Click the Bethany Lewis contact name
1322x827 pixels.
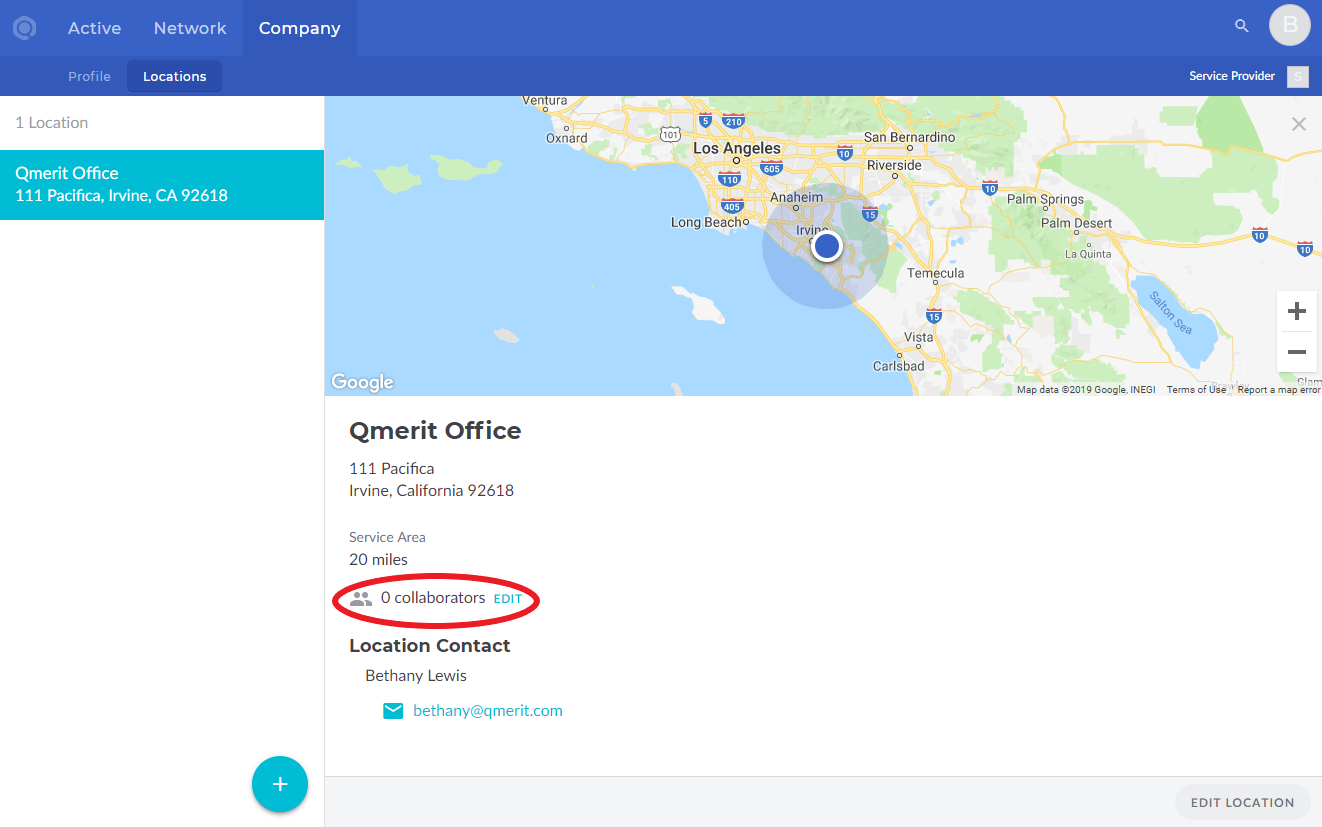(416, 676)
